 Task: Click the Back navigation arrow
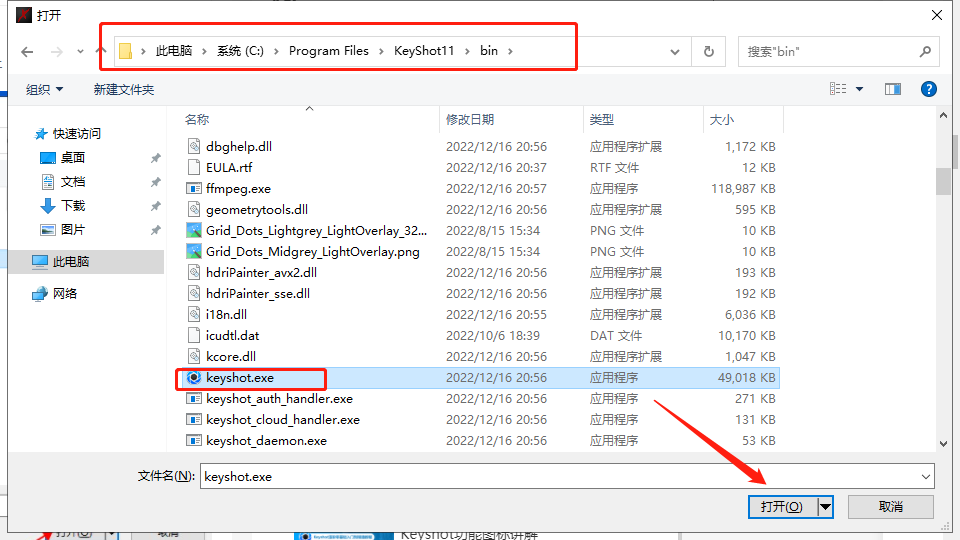click(x=27, y=52)
